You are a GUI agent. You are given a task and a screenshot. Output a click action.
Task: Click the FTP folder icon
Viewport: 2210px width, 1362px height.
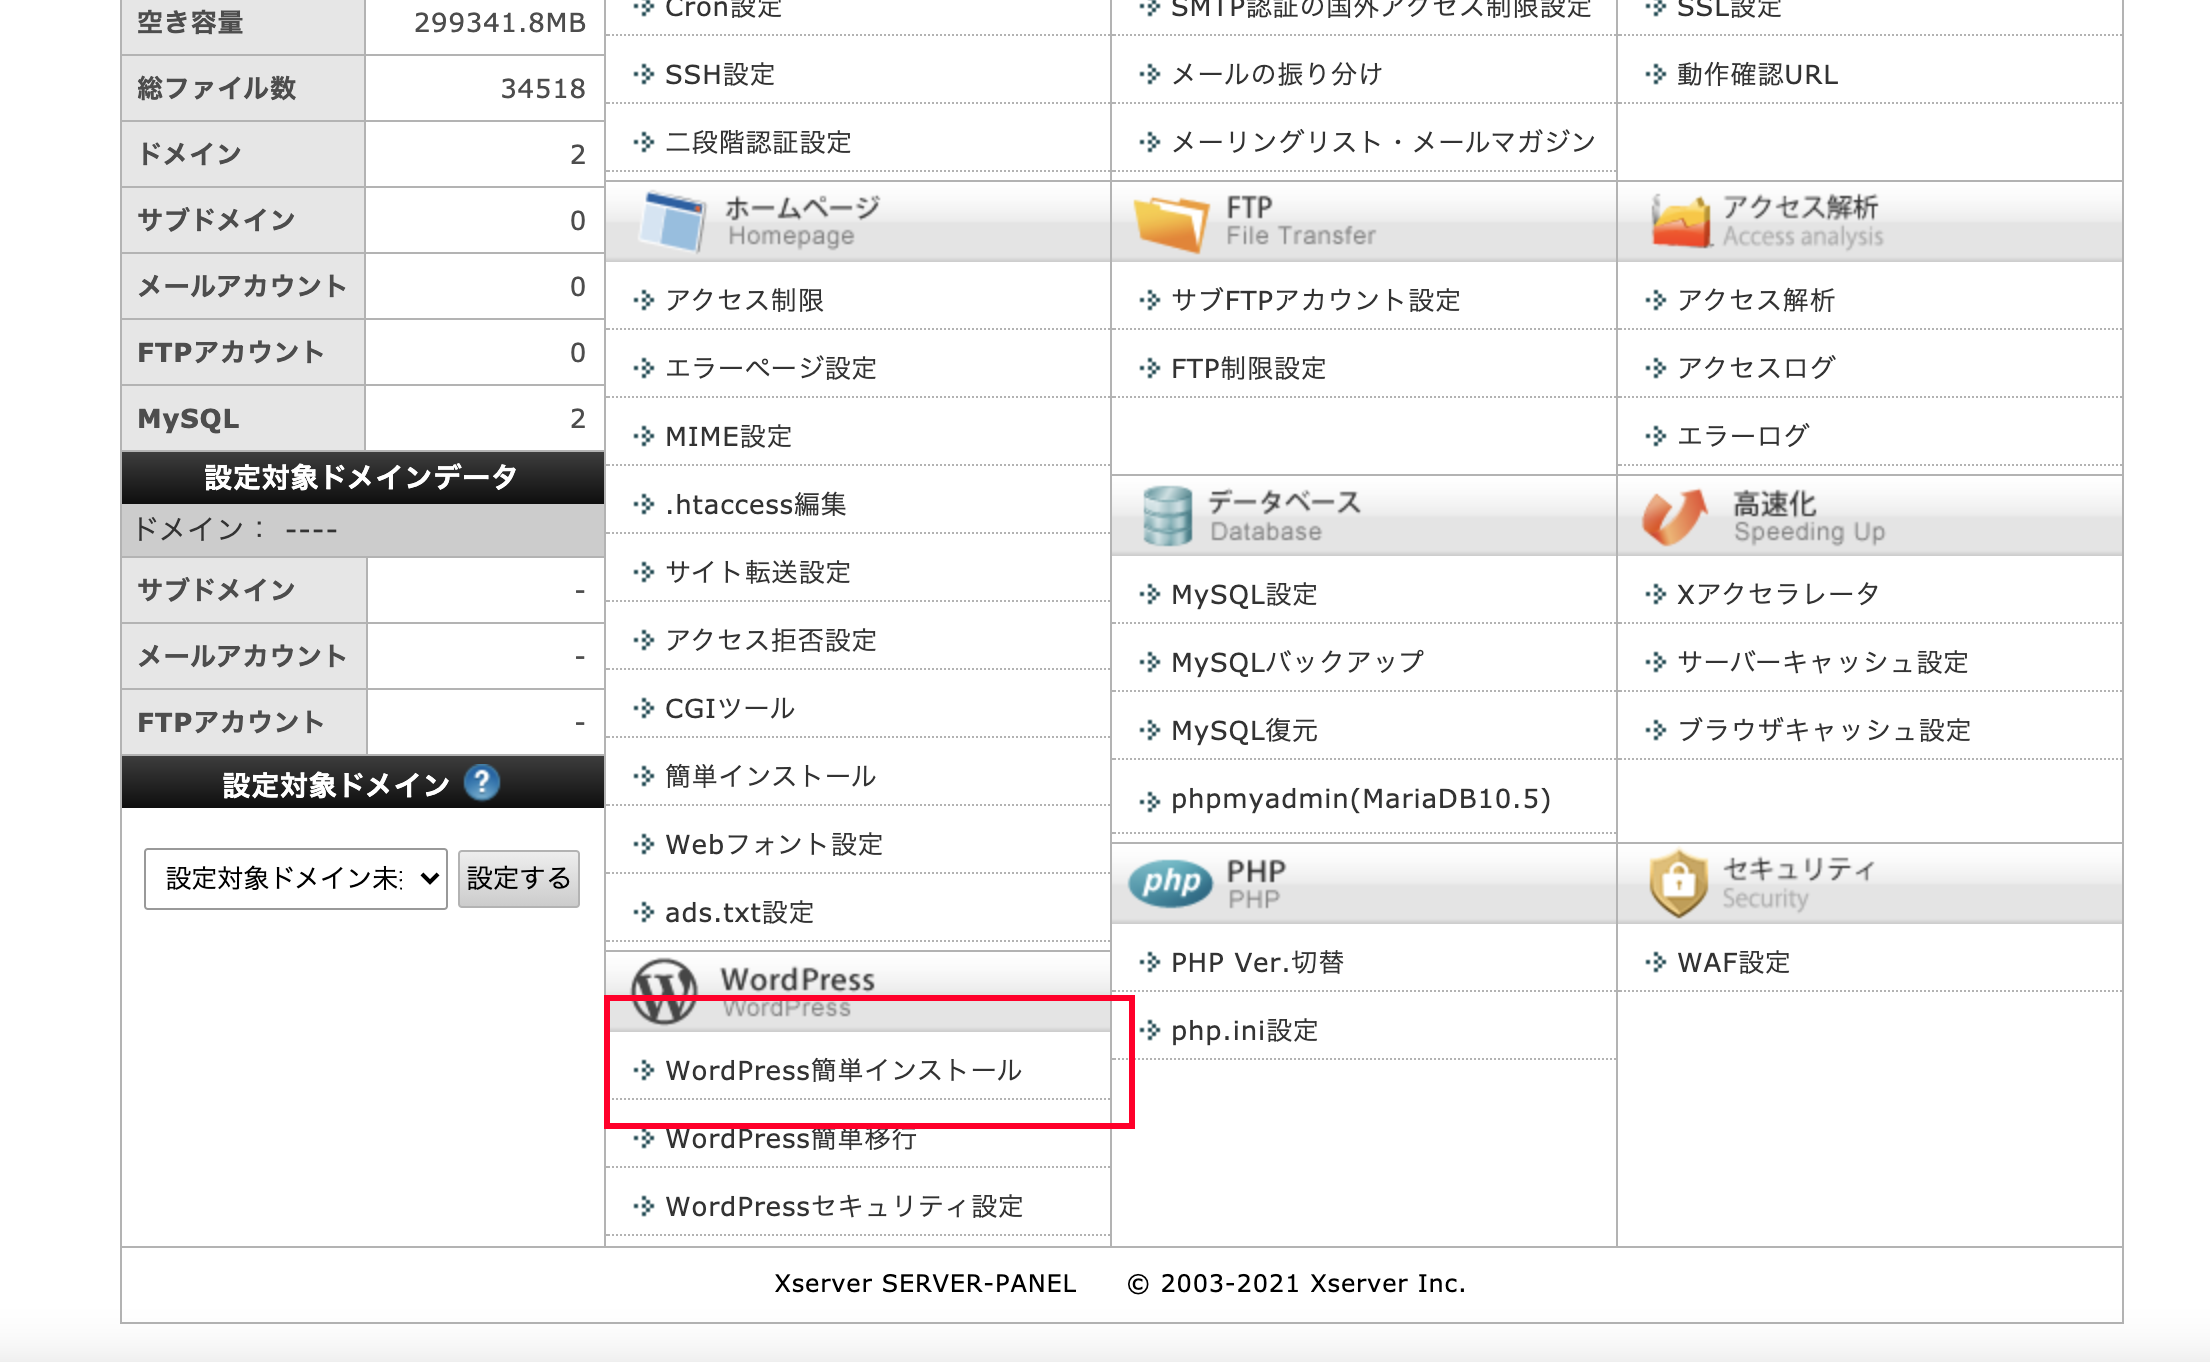pyautogui.click(x=1170, y=222)
